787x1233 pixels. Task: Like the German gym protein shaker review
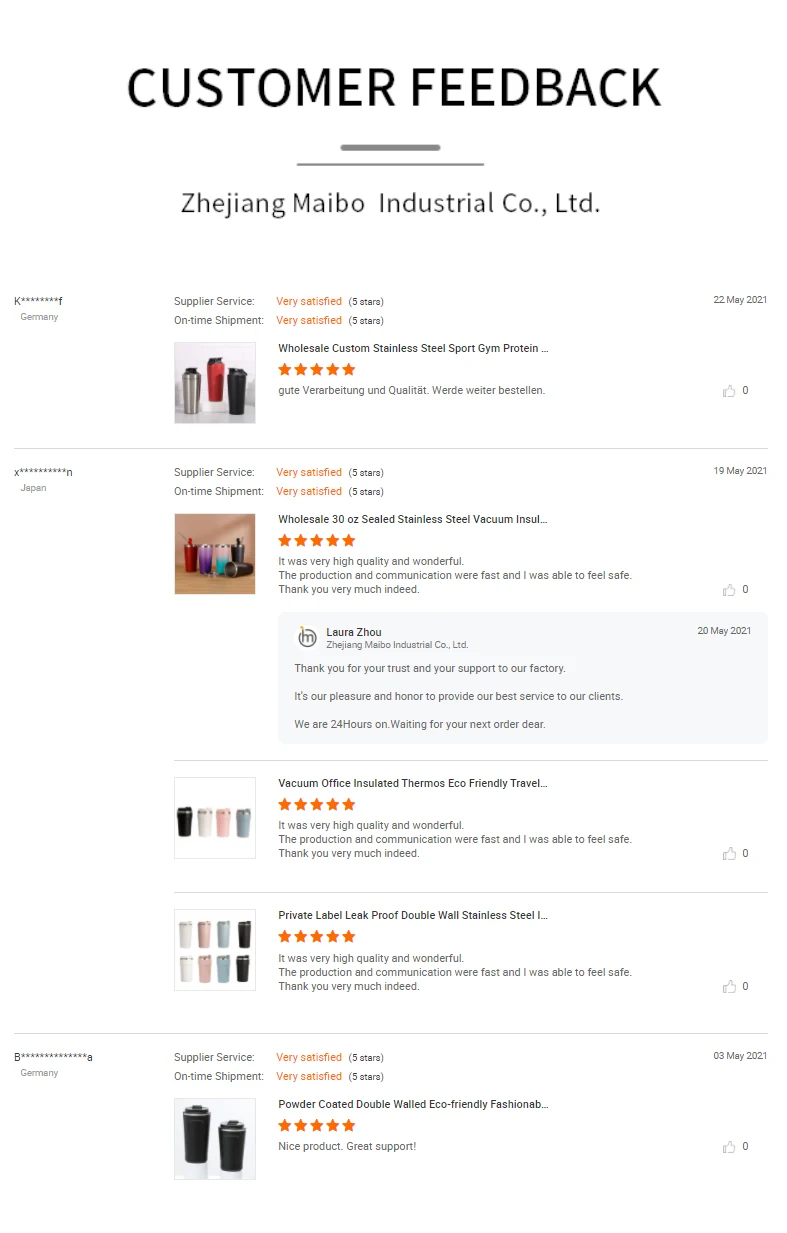click(729, 391)
